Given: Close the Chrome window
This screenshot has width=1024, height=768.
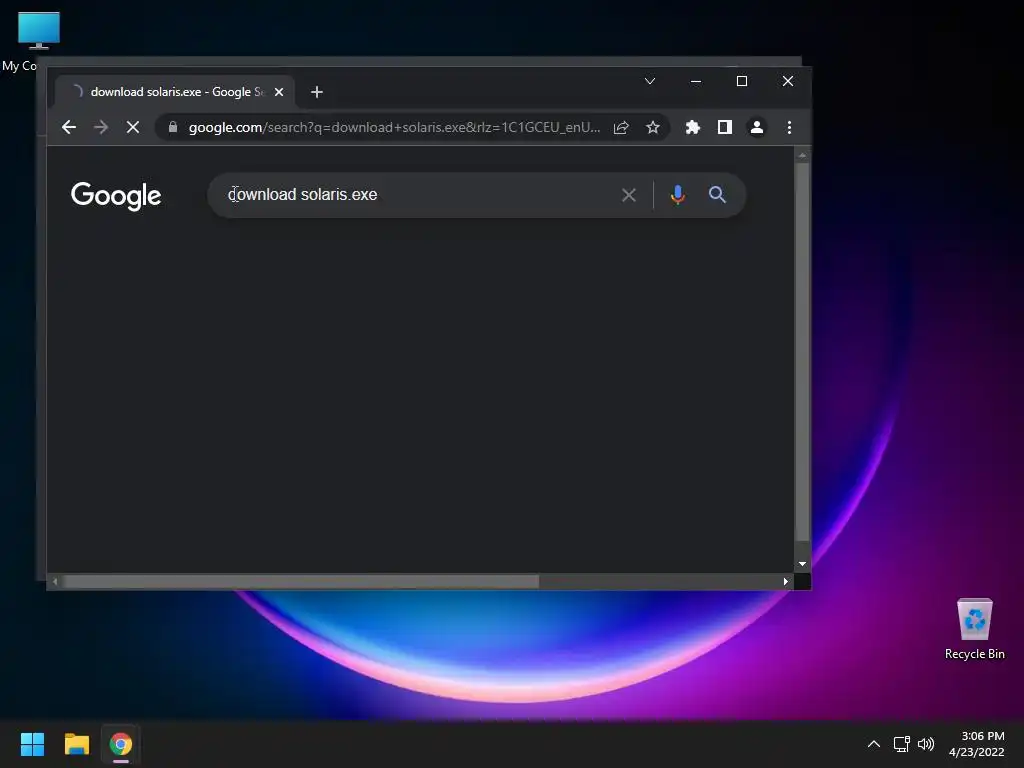Looking at the screenshot, I should coord(788,81).
